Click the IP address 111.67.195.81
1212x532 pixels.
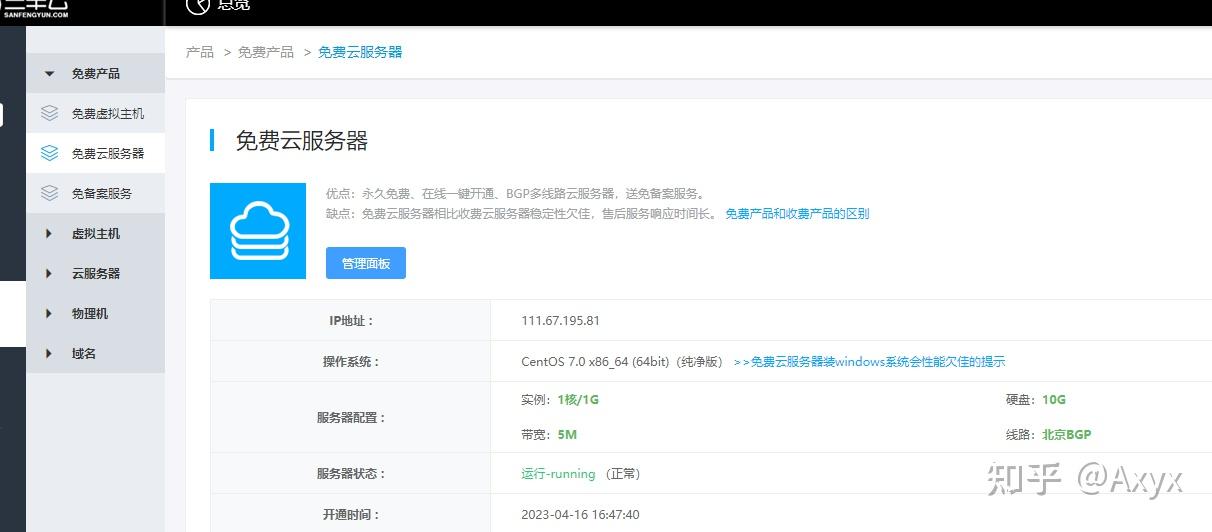pyautogui.click(x=560, y=321)
